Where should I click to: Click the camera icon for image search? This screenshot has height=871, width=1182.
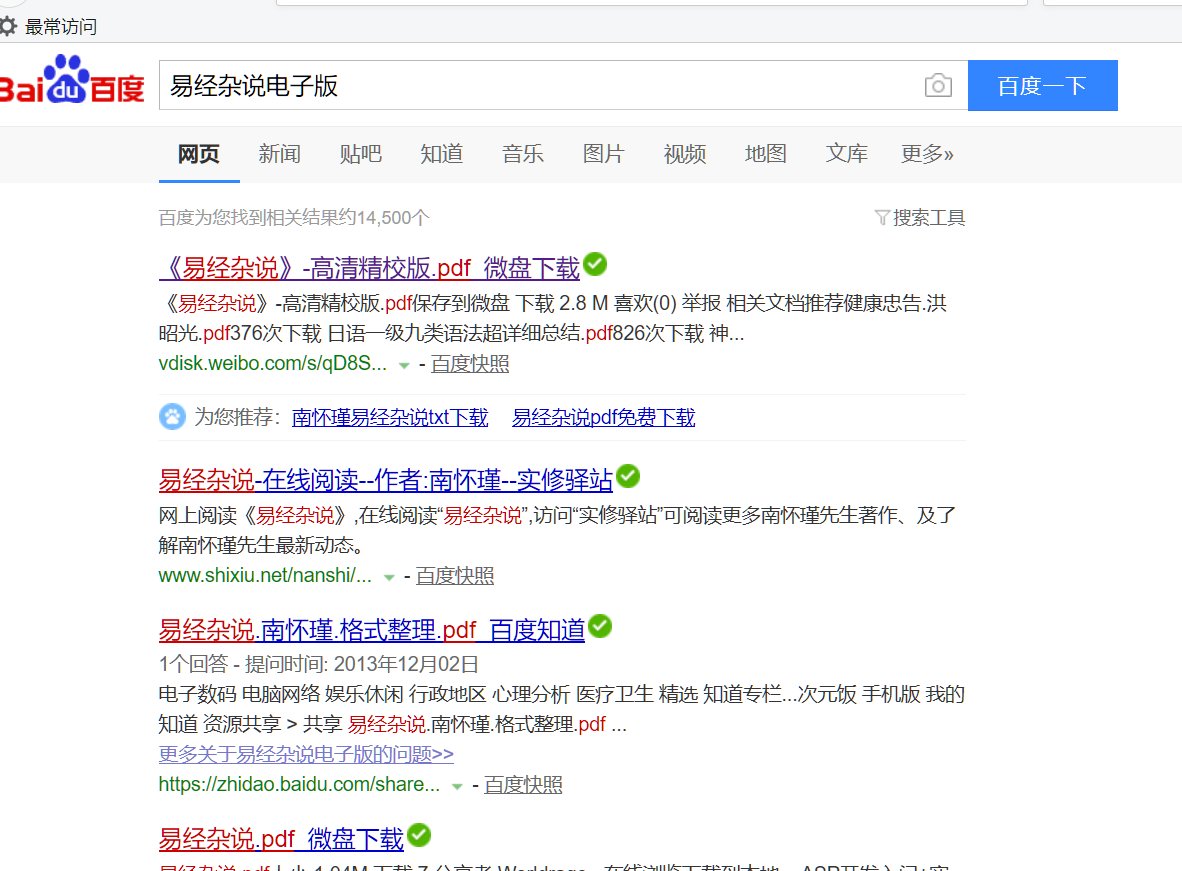(938, 86)
